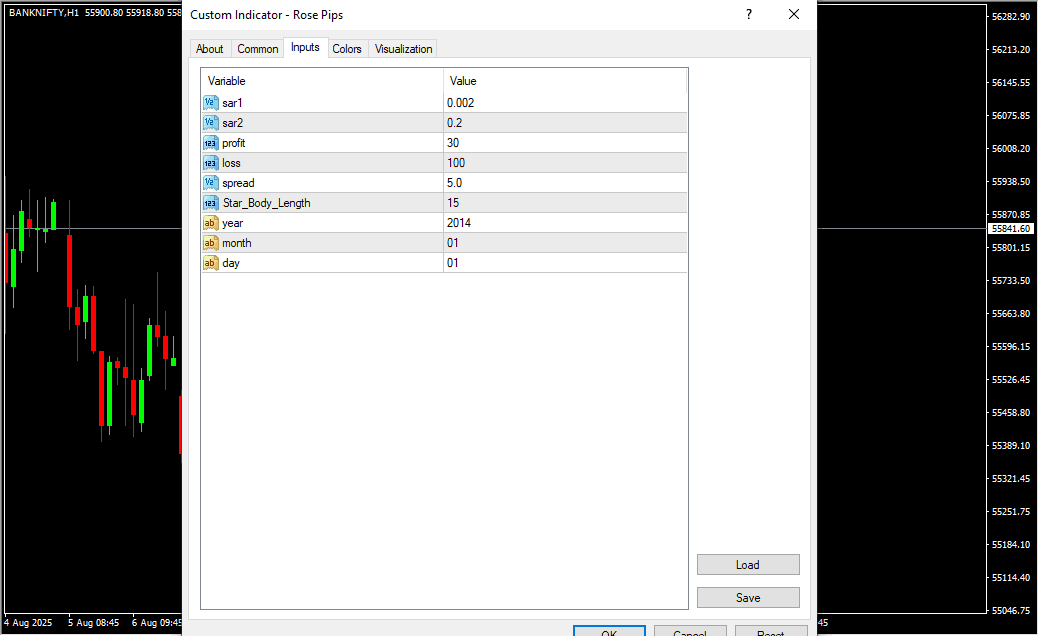Open the About tab

point(210,49)
